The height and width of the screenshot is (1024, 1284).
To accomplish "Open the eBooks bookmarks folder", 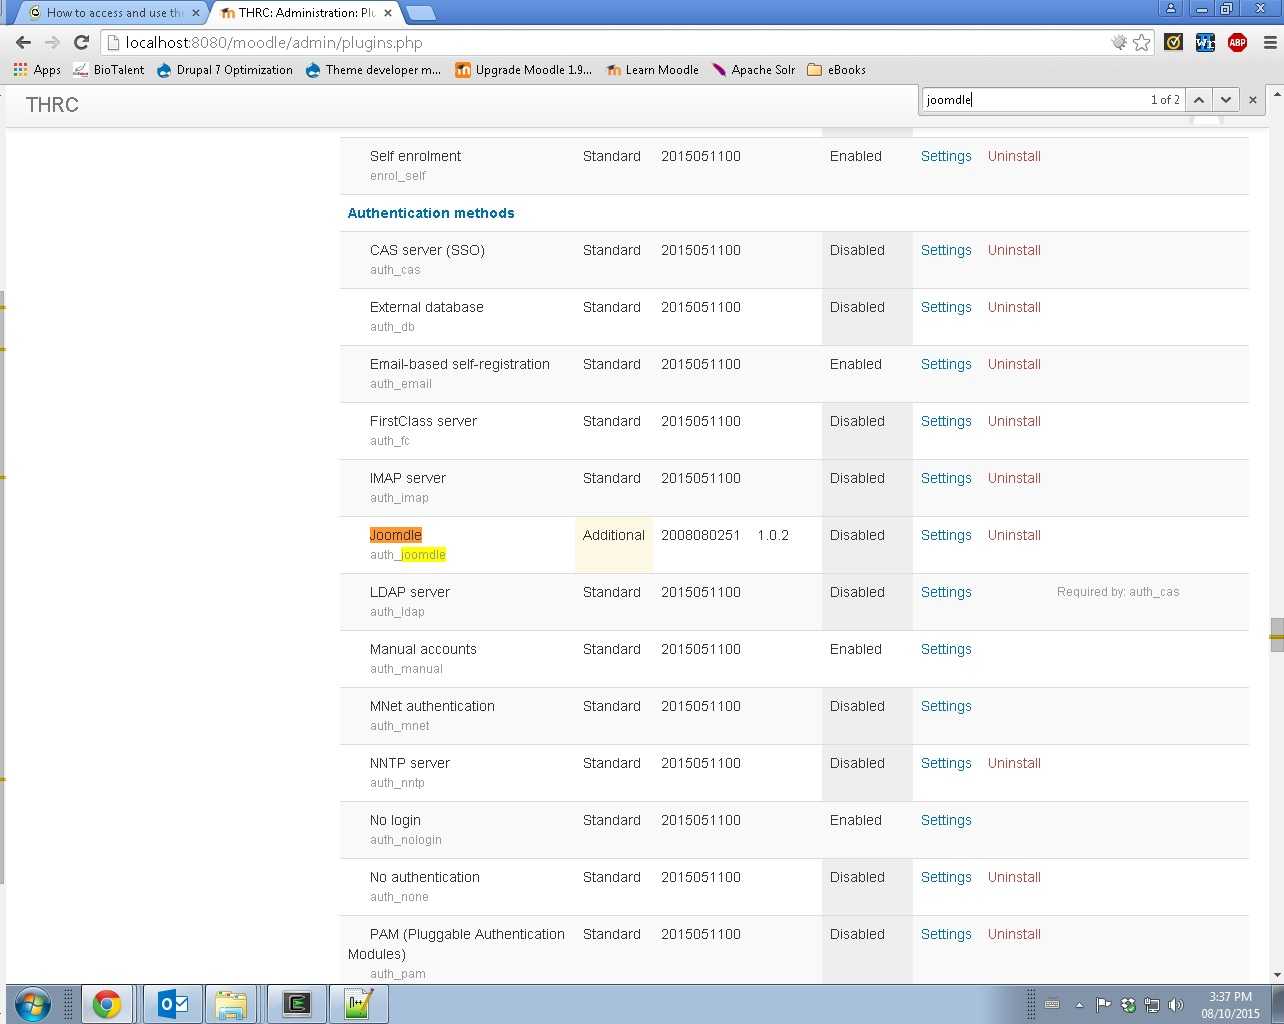I will tap(836, 70).
